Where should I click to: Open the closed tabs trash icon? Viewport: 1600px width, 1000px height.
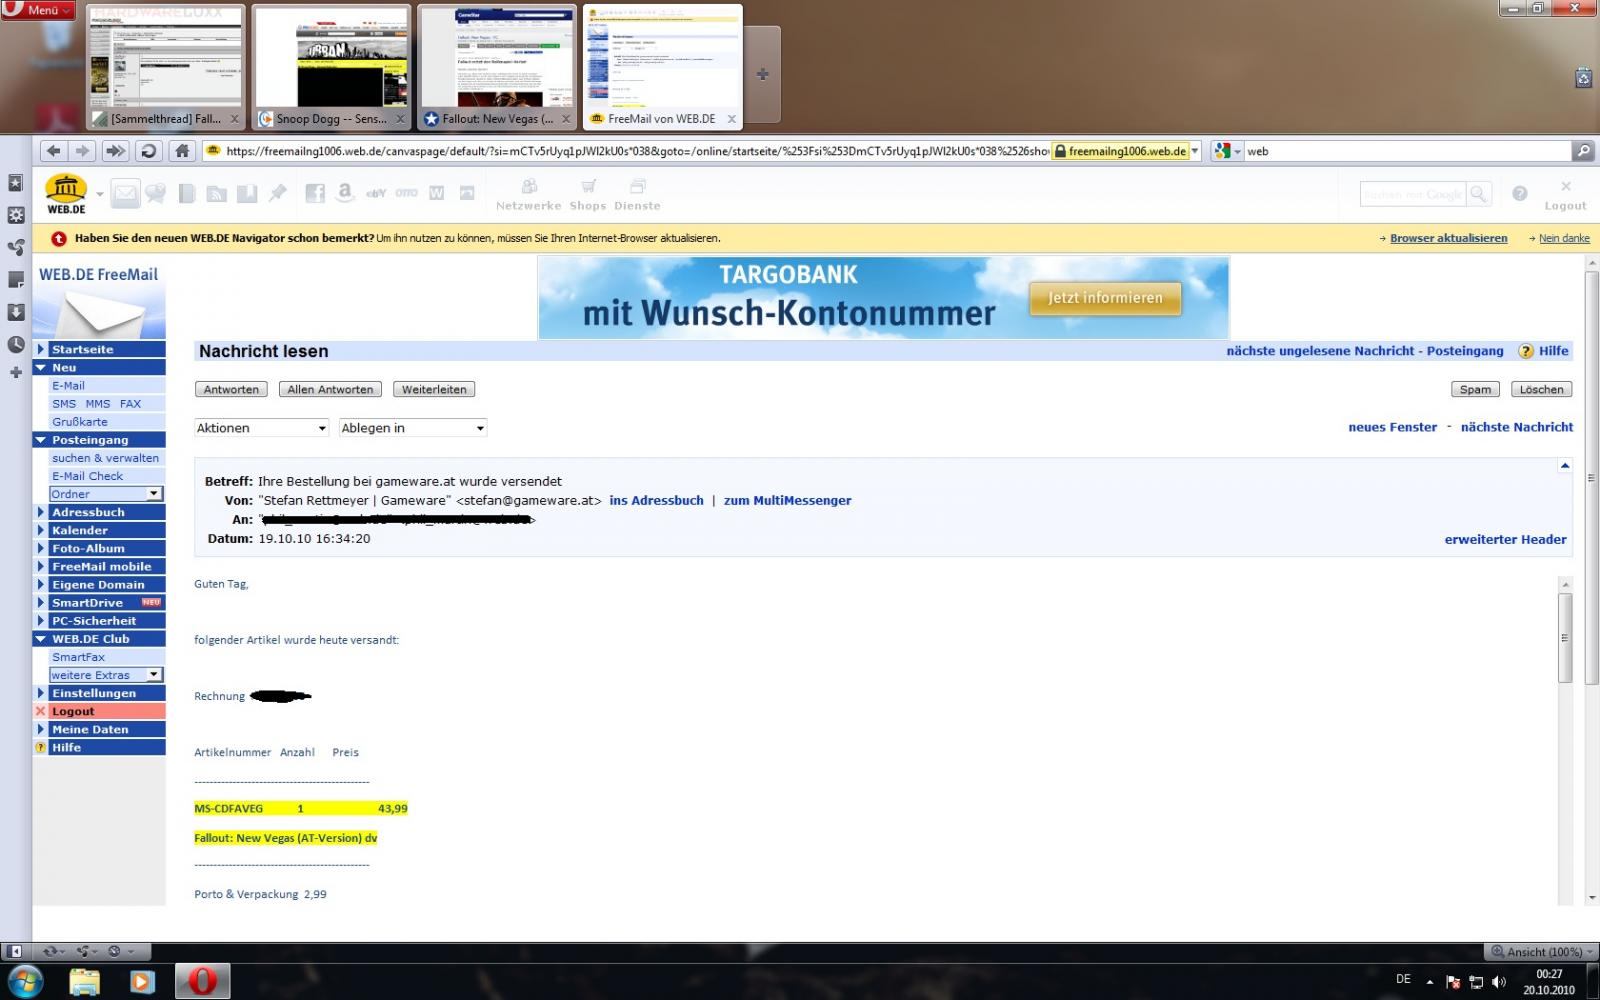1583,77
